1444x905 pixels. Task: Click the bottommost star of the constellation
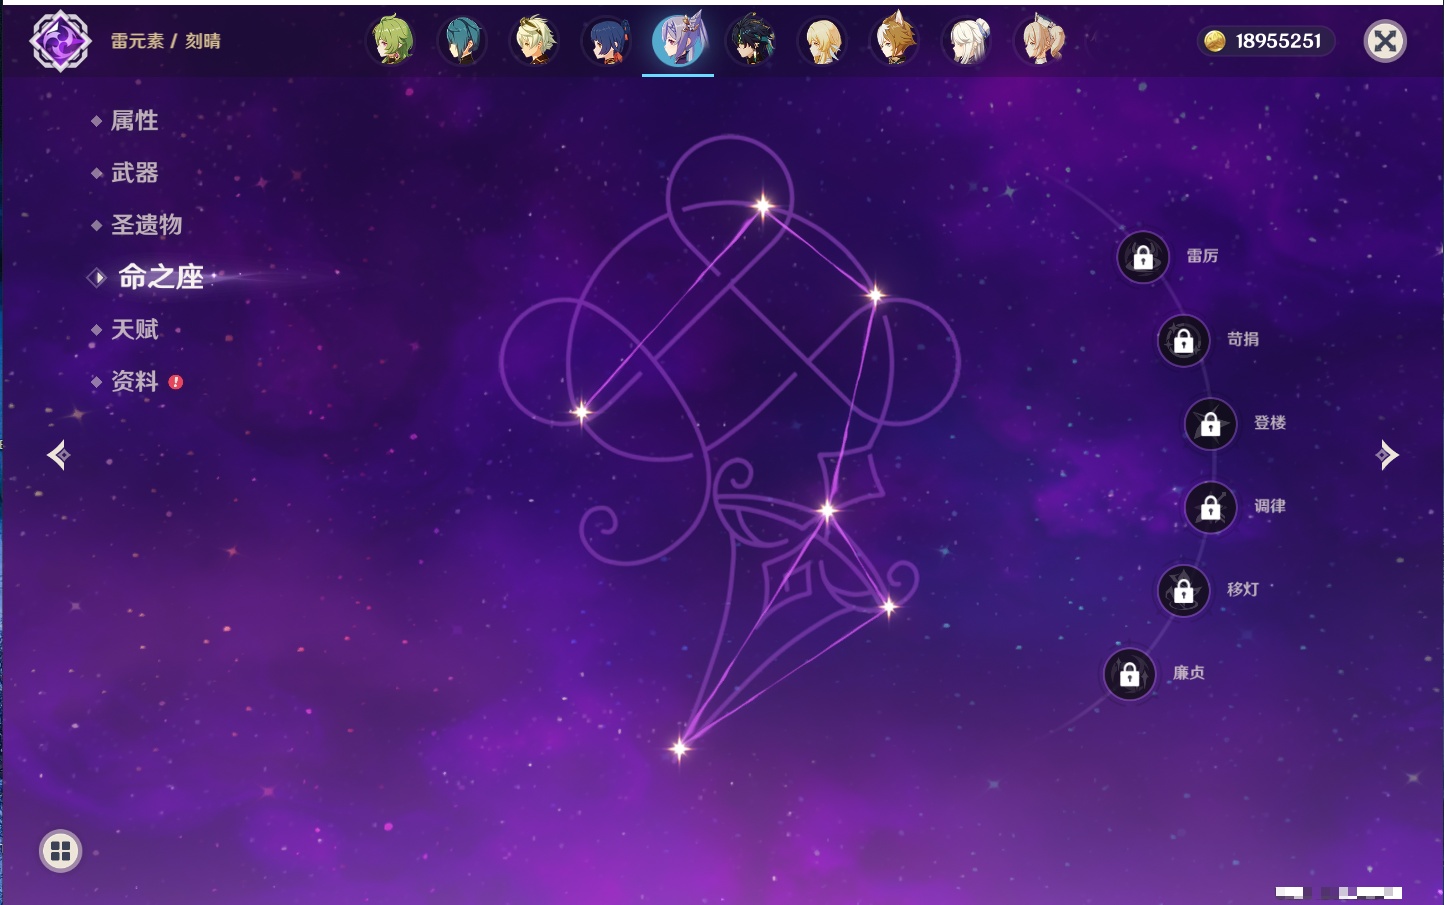tap(680, 748)
